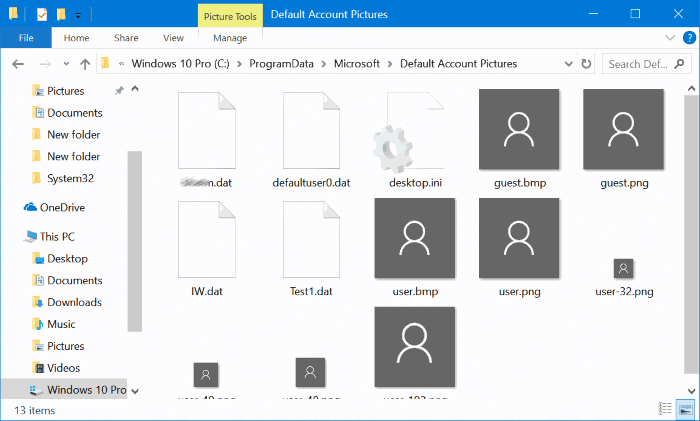Image resolution: width=700 pixels, height=421 pixels.
Task: Expand the ribbon with the chevron
Action: point(670,38)
